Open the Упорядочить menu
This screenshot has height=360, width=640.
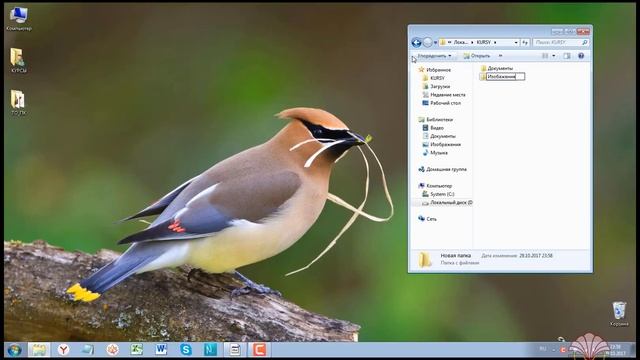coord(434,56)
